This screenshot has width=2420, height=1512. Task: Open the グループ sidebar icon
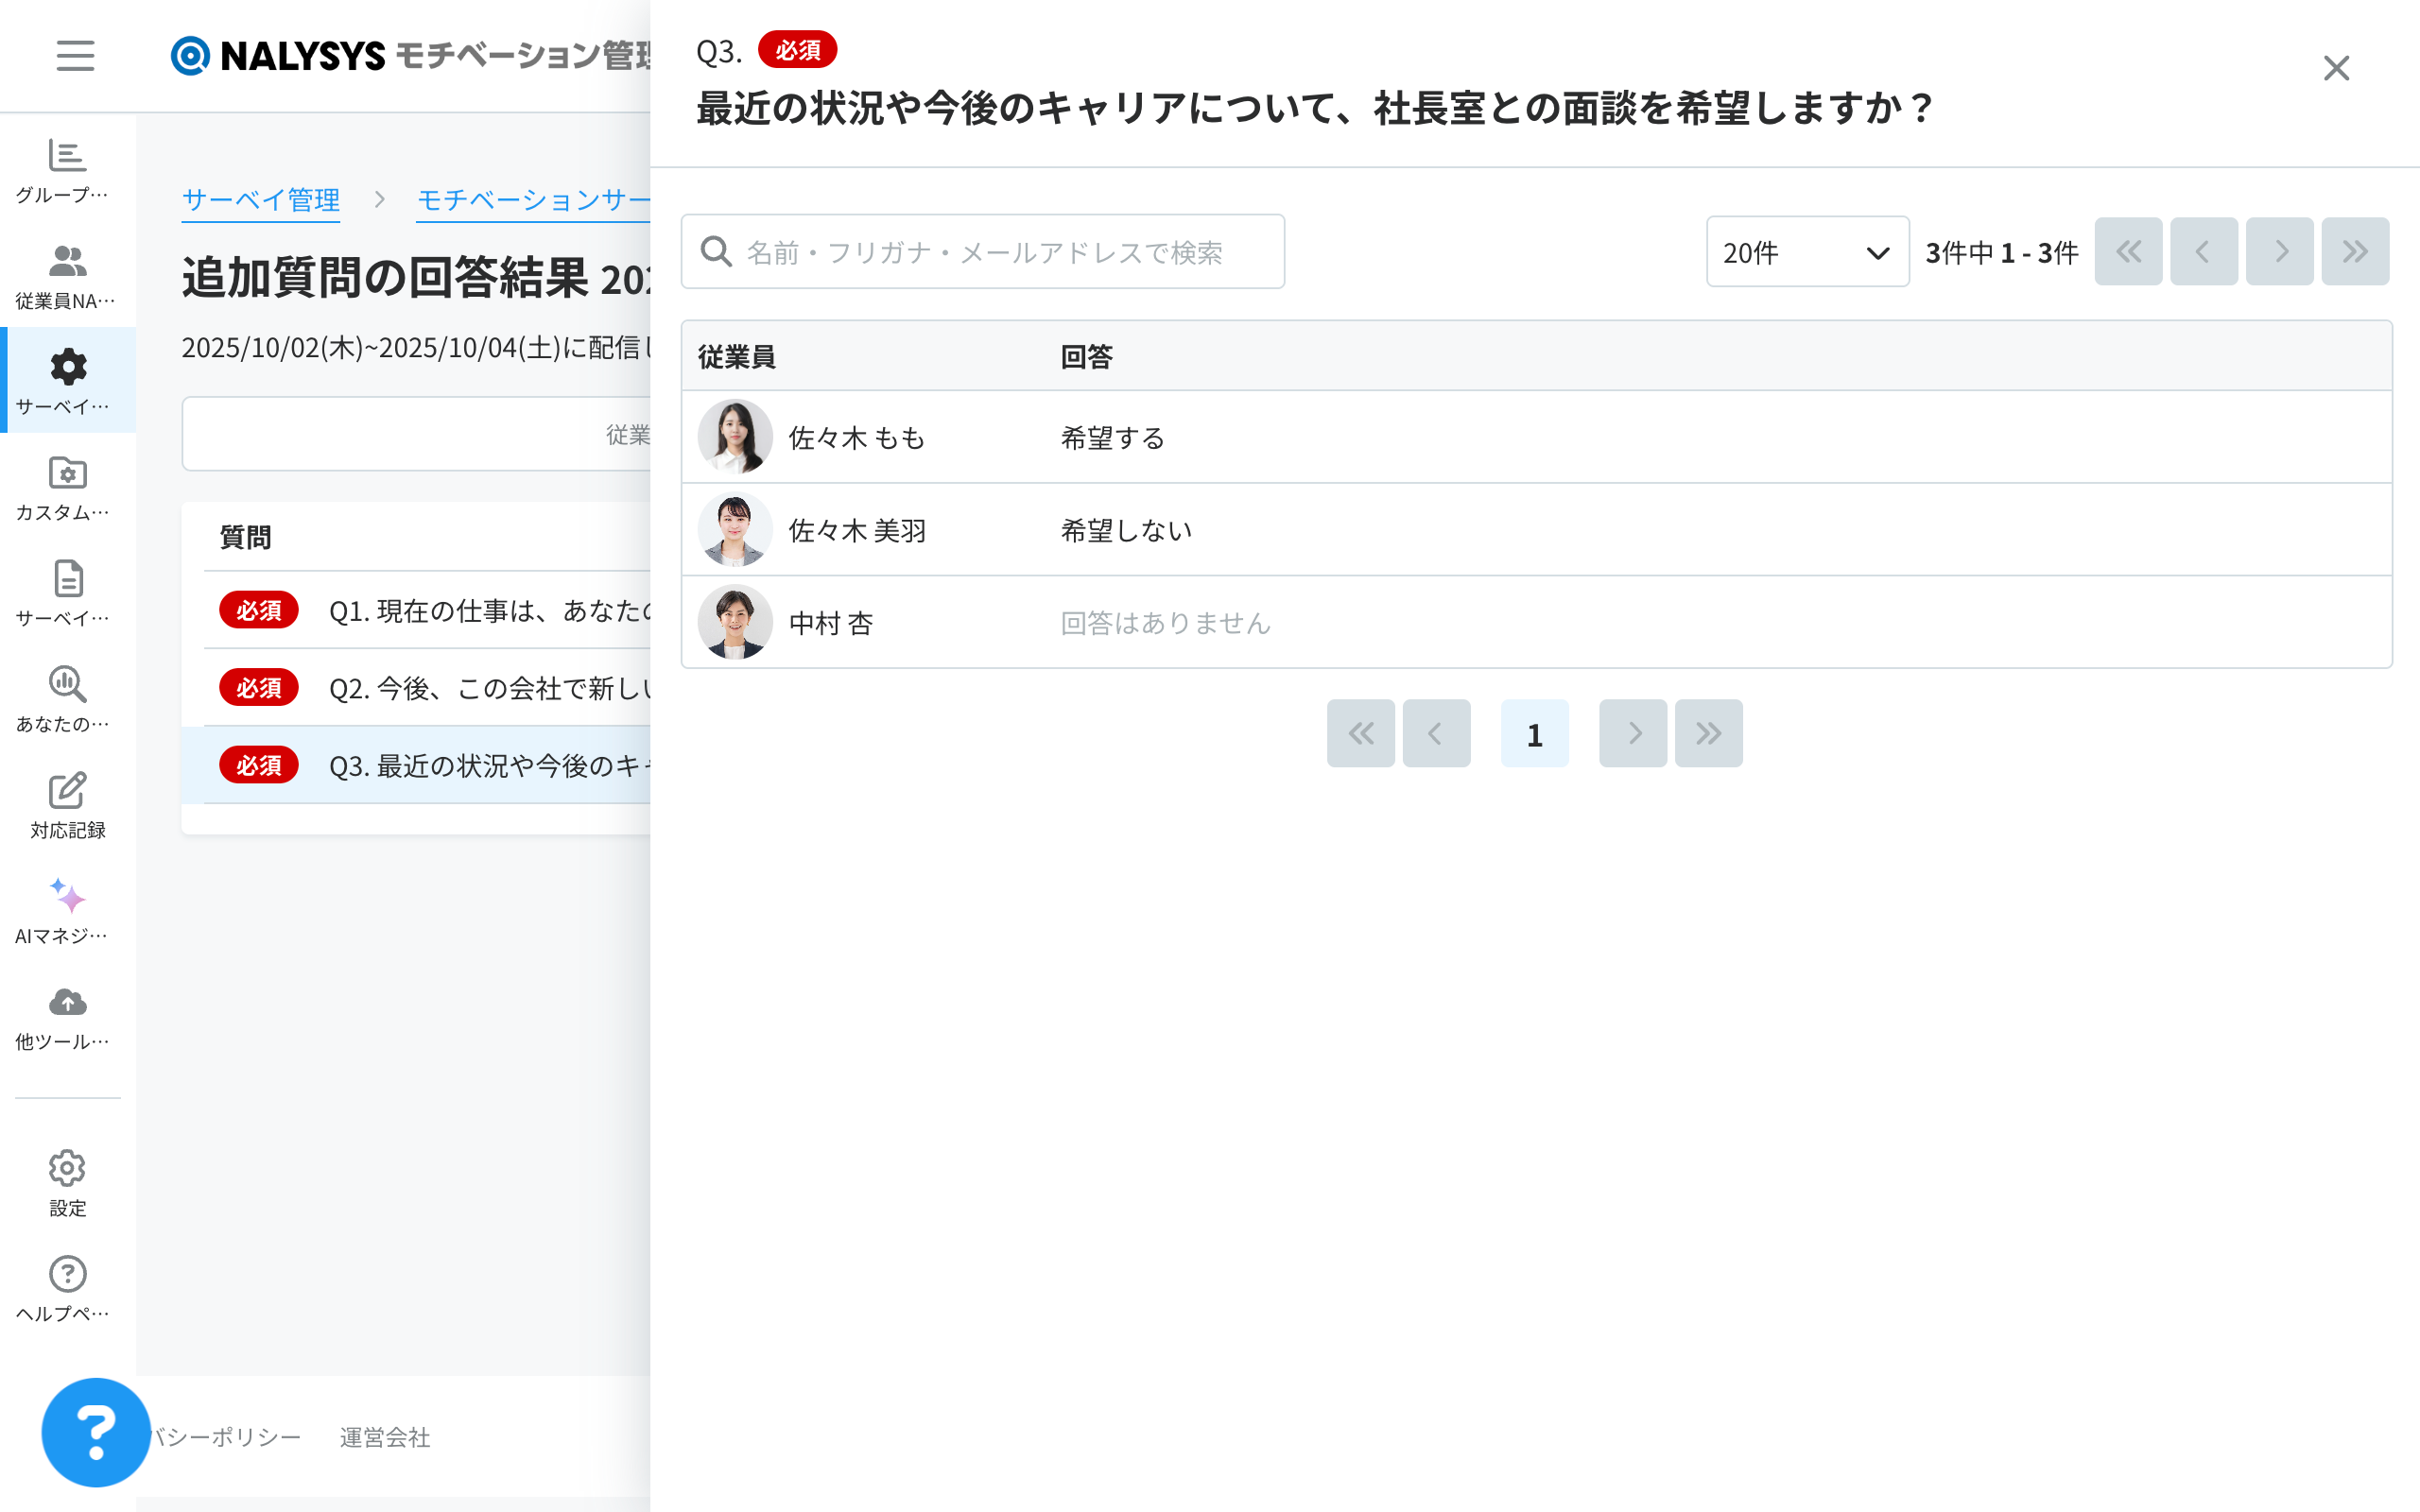click(x=67, y=157)
